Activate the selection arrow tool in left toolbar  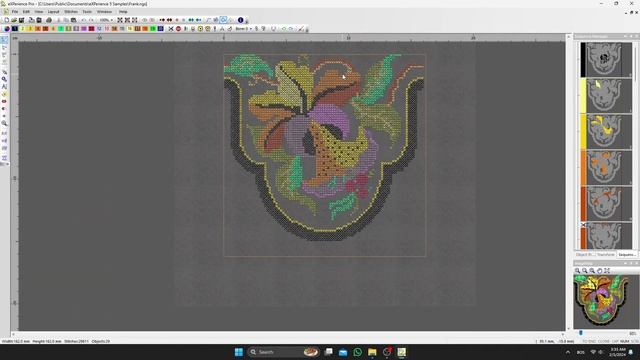(x=4, y=40)
